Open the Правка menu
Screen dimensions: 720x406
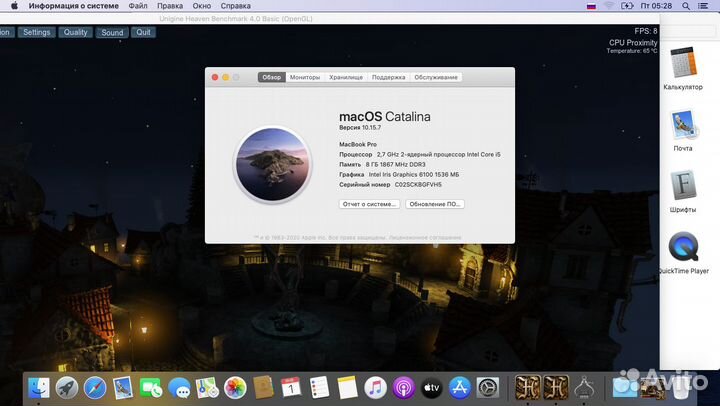tap(170, 6)
